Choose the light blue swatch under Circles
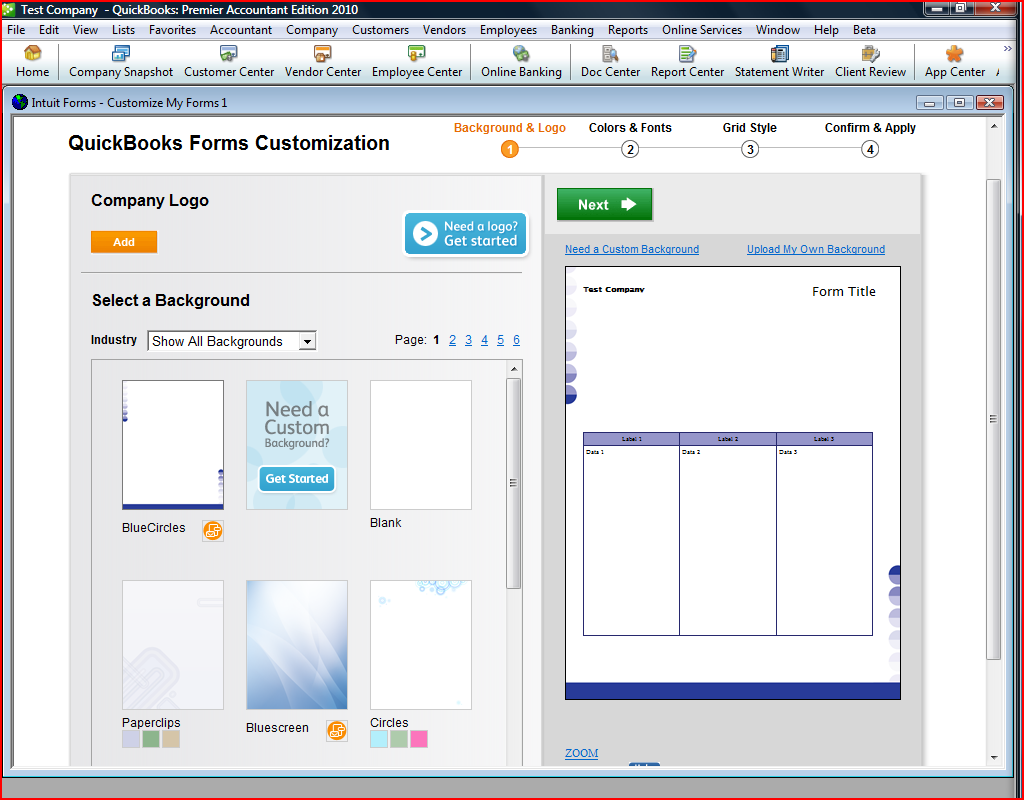Image resolution: width=1024 pixels, height=800 pixels. [379, 739]
